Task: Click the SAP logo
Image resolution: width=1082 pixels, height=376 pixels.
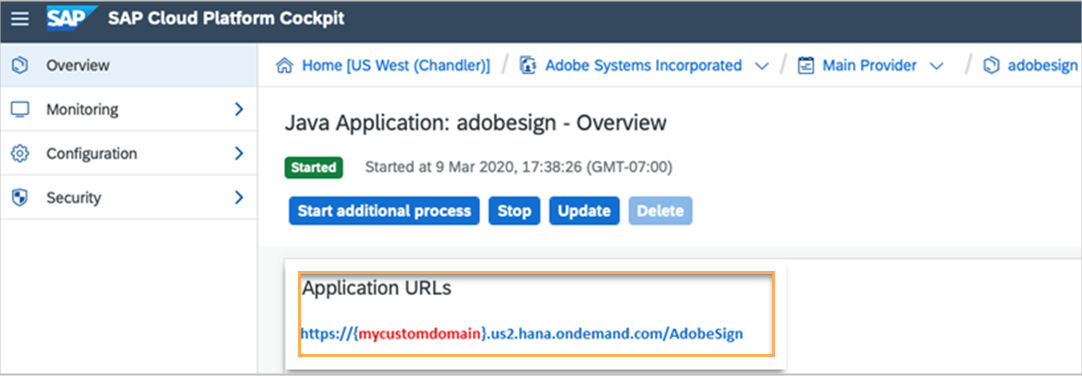Action: [71, 18]
